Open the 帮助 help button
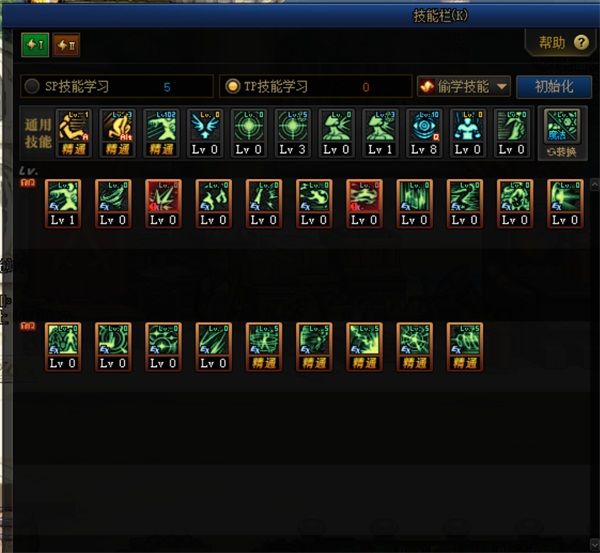This screenshot has height=553, width=600. [x=562, y=42]
